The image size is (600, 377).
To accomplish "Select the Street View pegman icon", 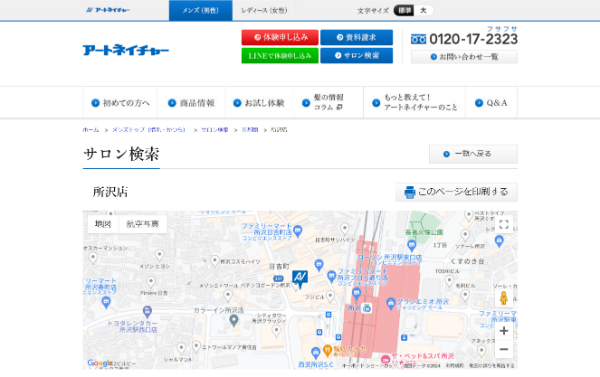I will coord(504,298).
